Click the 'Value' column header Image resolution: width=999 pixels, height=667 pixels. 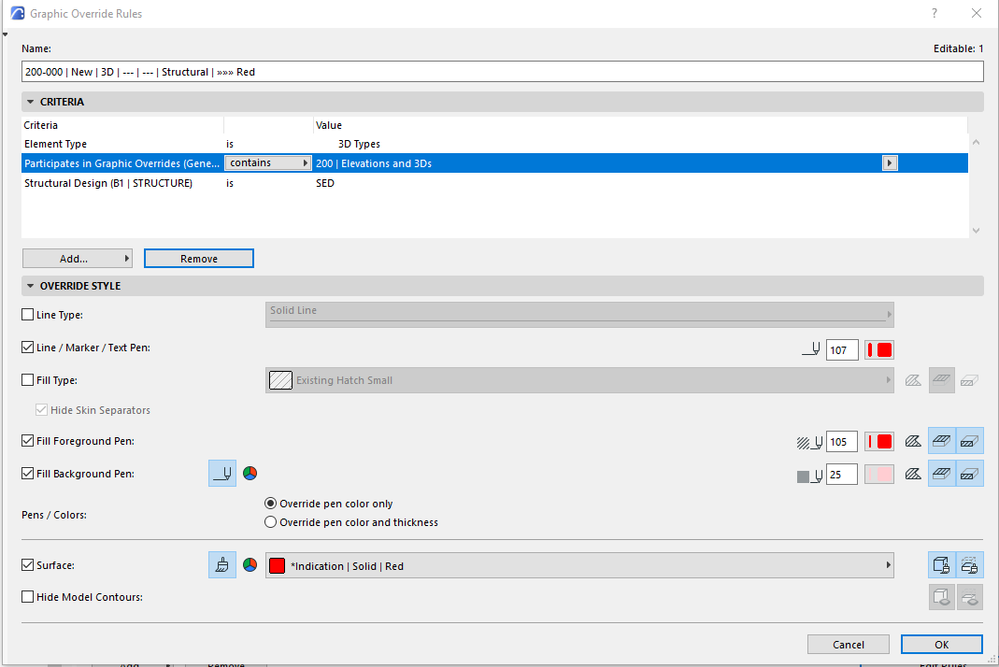coord(329,126)
